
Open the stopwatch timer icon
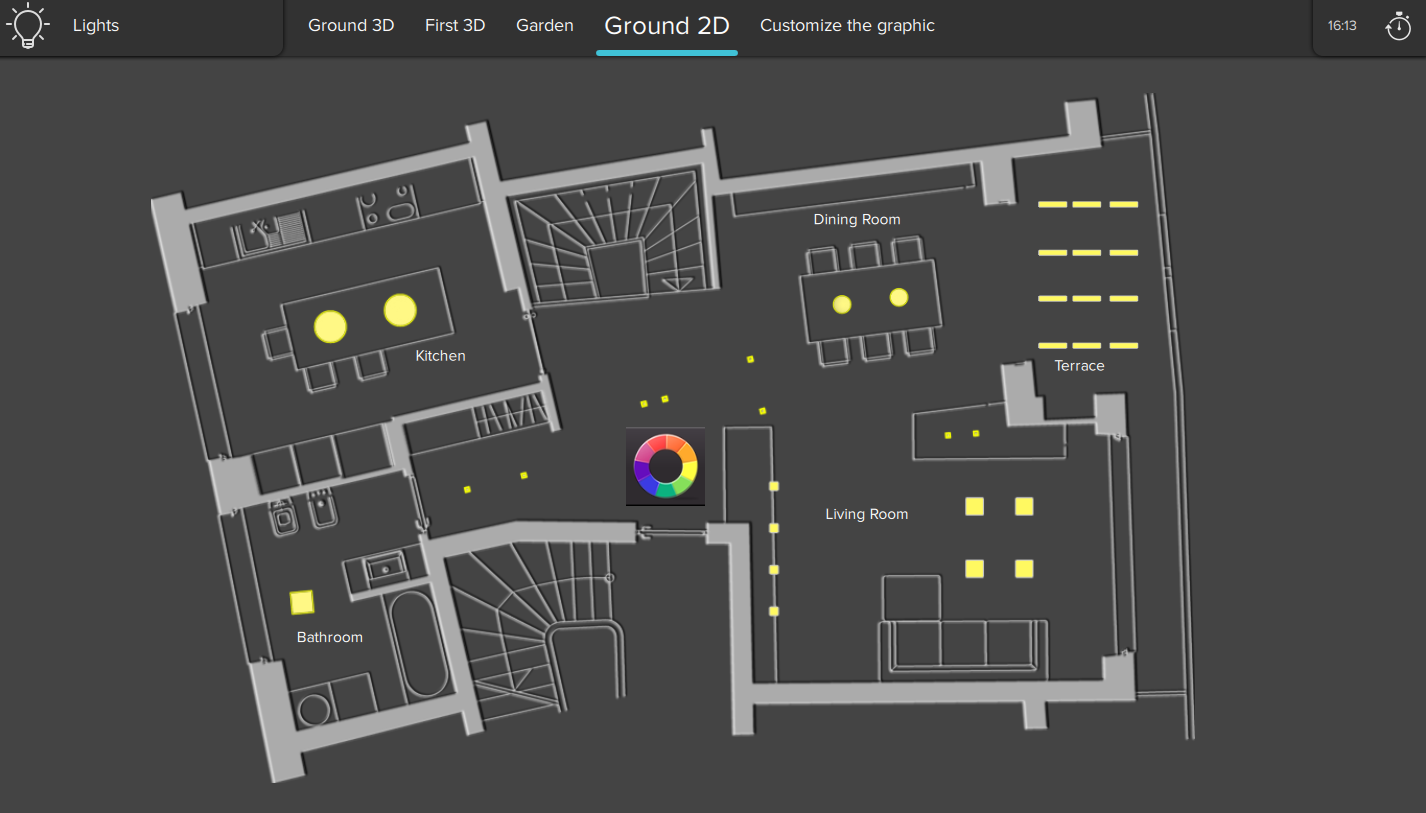(x=1398, y=26)
